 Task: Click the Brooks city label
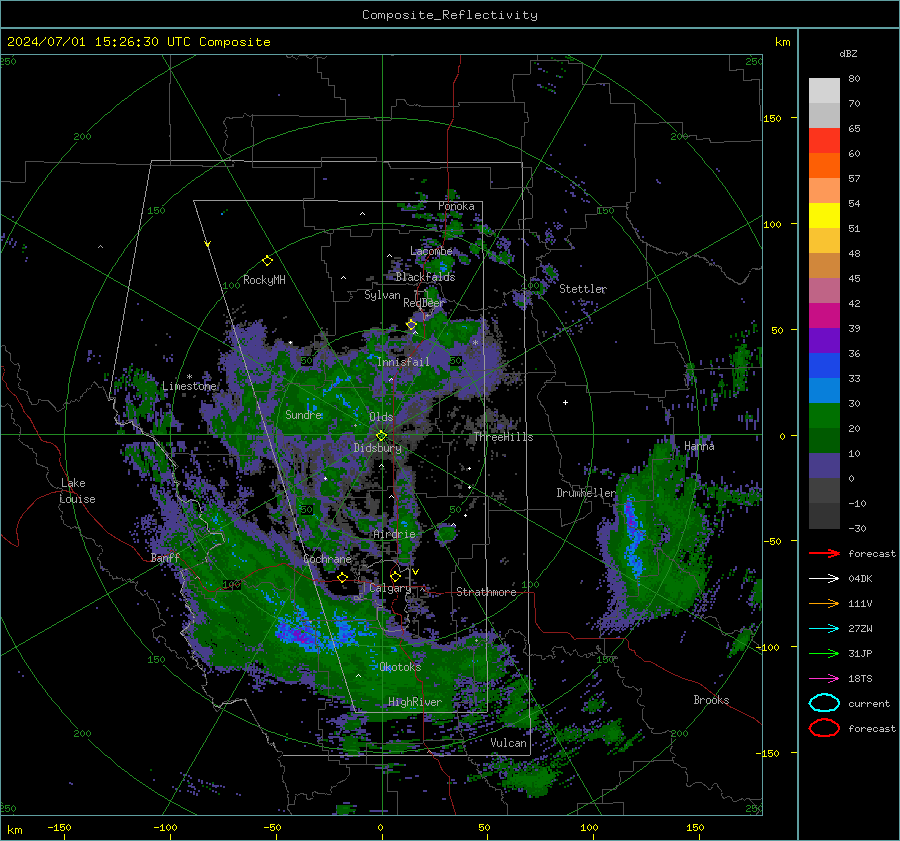click(711, 700)
